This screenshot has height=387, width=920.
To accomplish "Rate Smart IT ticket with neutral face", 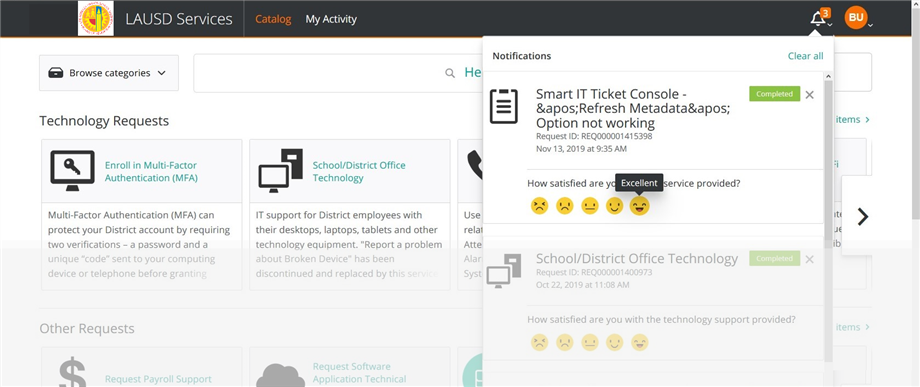I will (x=590, y=206).
